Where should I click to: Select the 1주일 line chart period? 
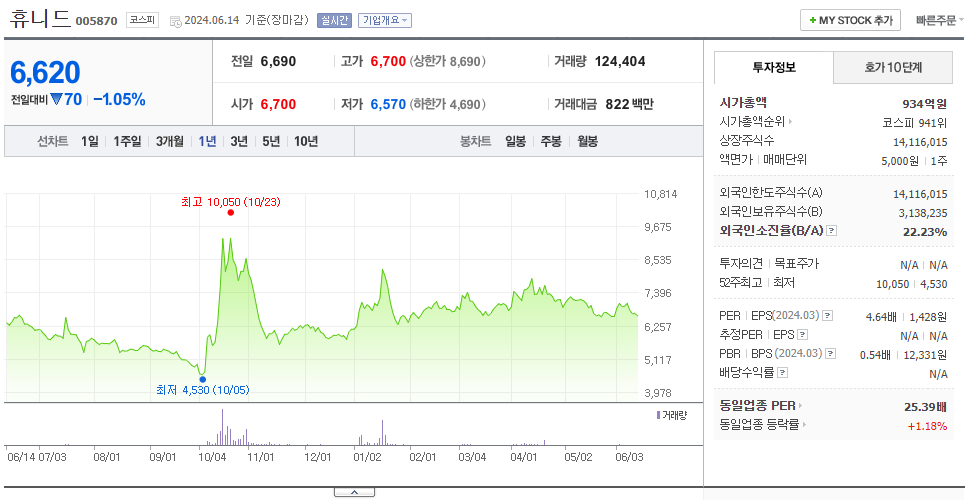point(127,141)
